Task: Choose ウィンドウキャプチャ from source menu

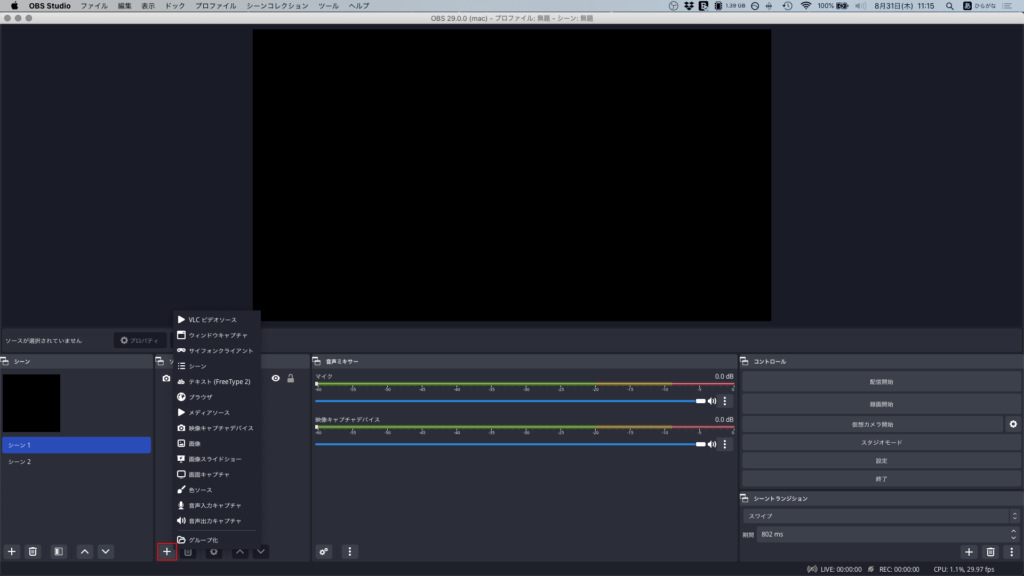Action: pyautogui.click(x=217, y=335)
